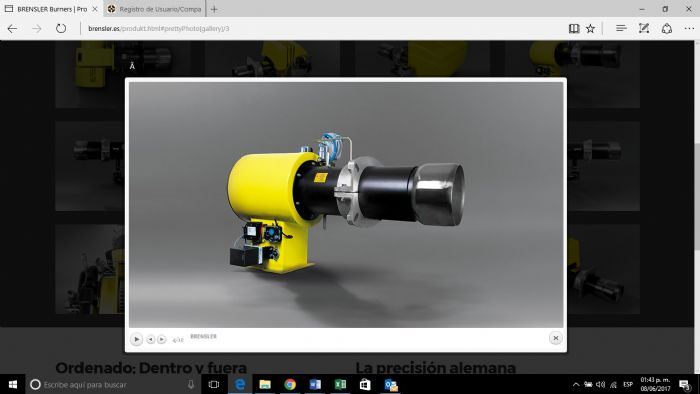Click 'La precisión alemana' heading
This screenshot has width=700, height=394.
(435, 367)
